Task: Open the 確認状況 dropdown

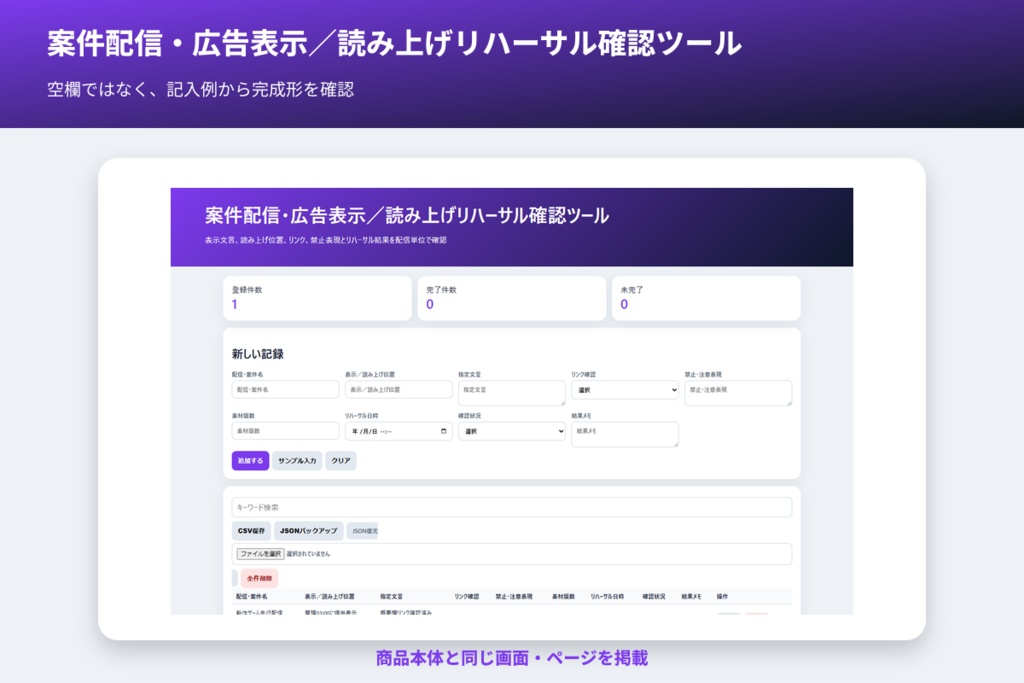Action: point(512,431)
